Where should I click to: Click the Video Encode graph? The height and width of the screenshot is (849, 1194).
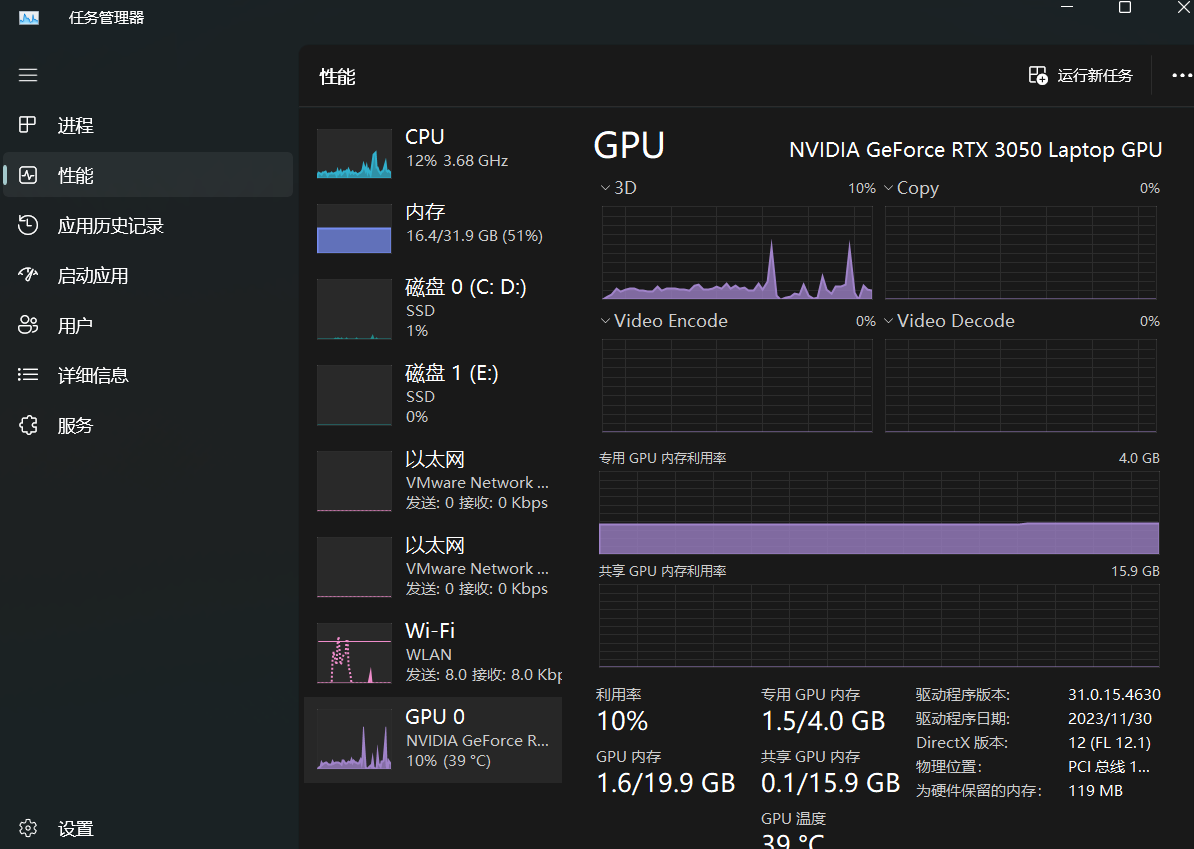737,385
